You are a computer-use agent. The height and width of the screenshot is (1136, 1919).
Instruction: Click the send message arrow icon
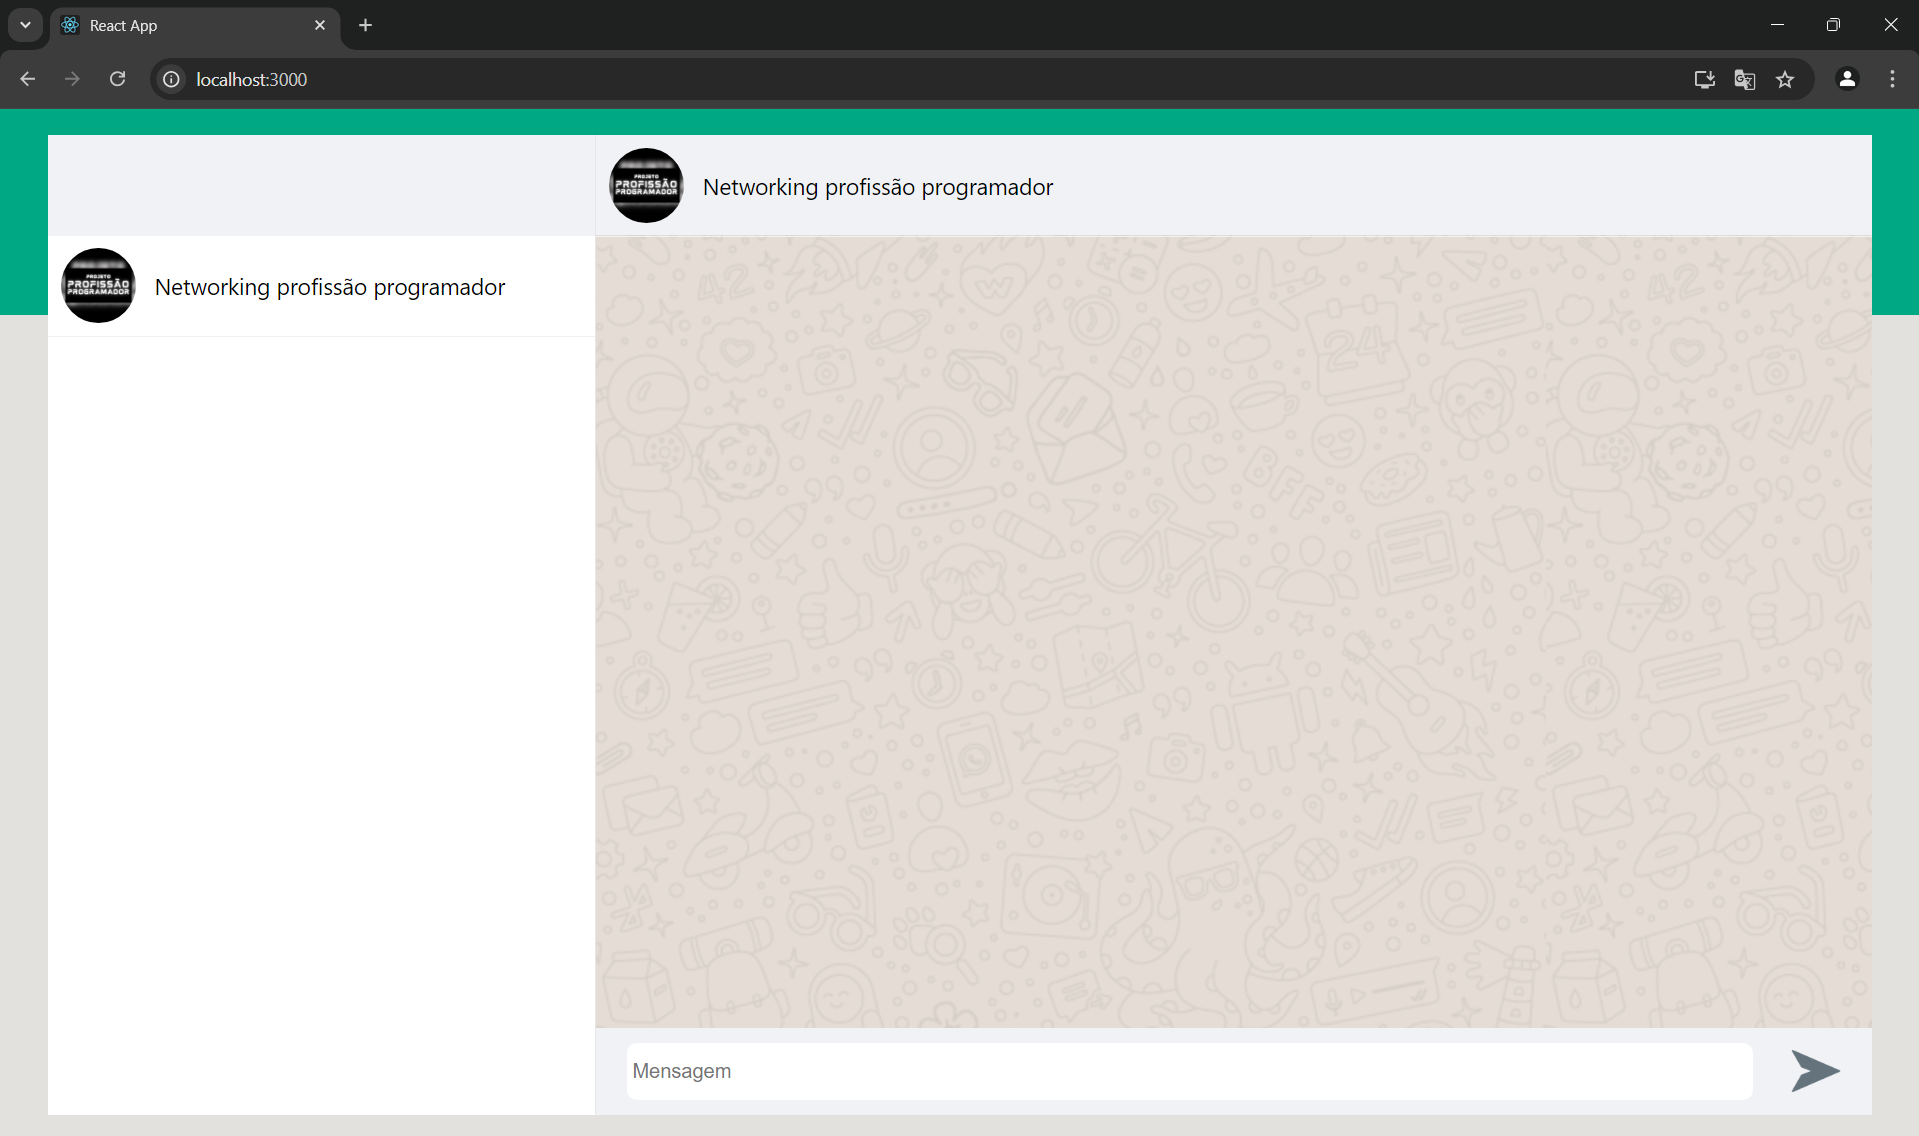(x=1814, y=1071)
